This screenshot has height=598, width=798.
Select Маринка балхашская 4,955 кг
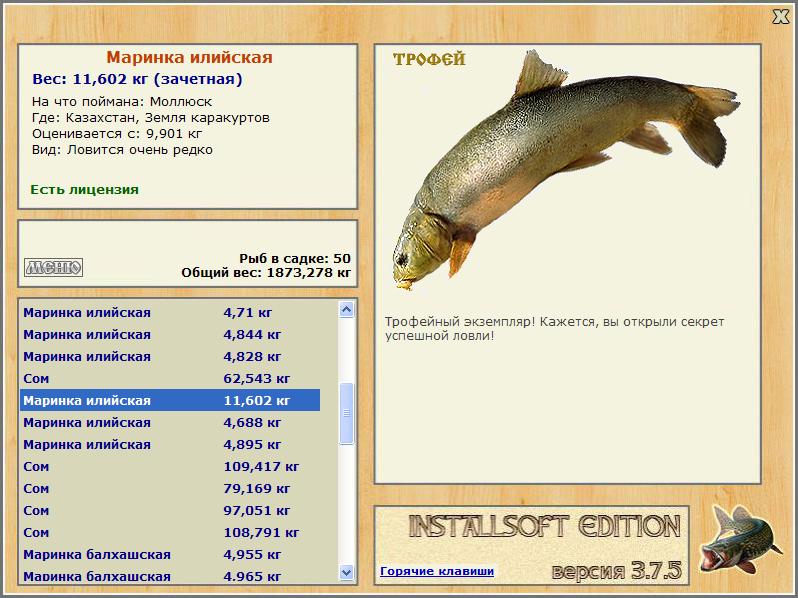coord(170,555)
